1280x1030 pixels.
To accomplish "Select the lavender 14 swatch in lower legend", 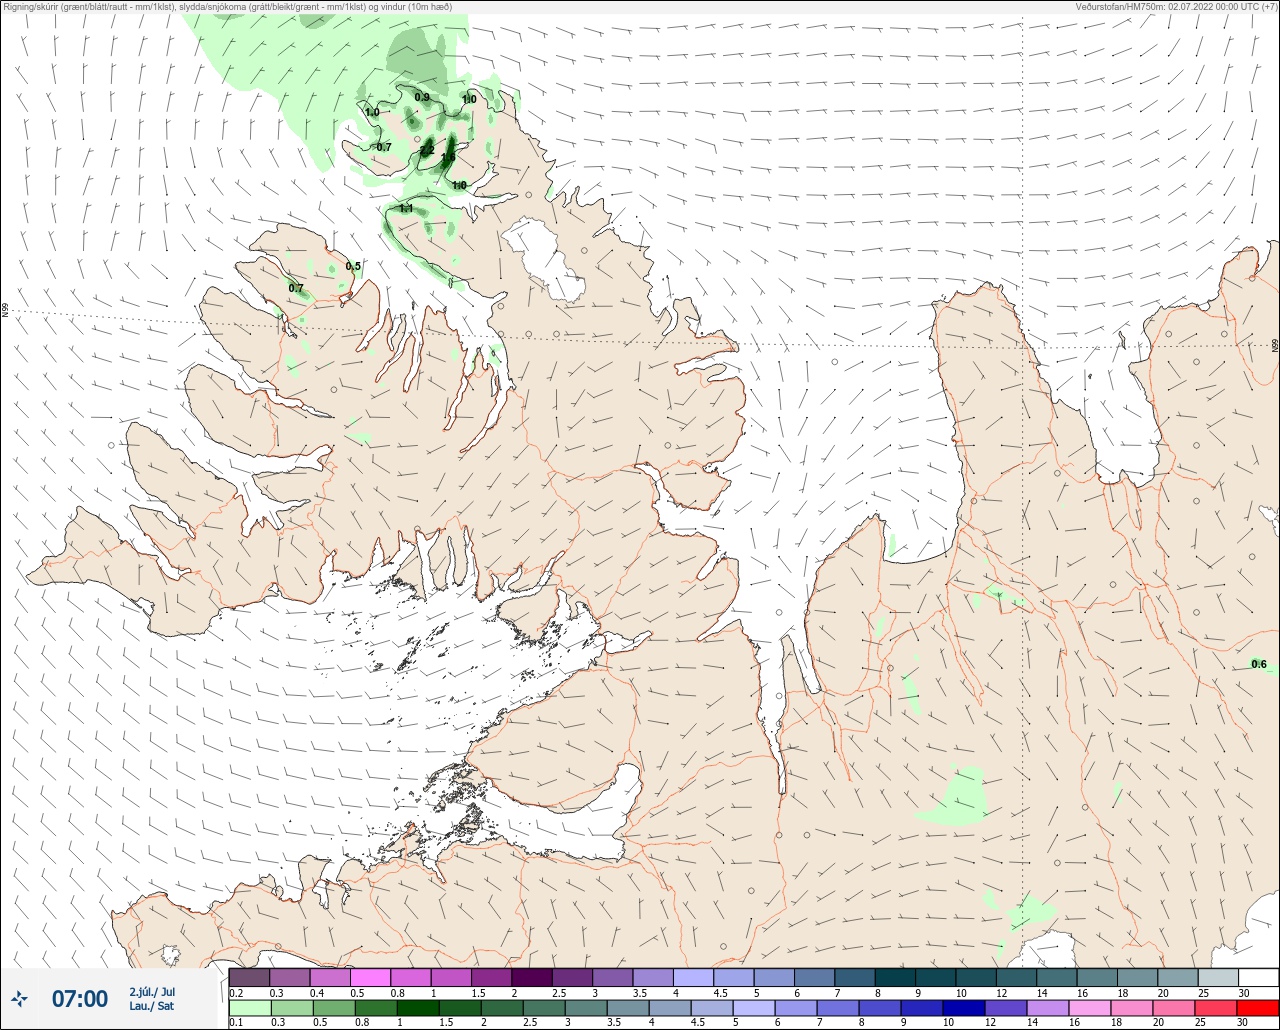I will pos(1047,1008).
